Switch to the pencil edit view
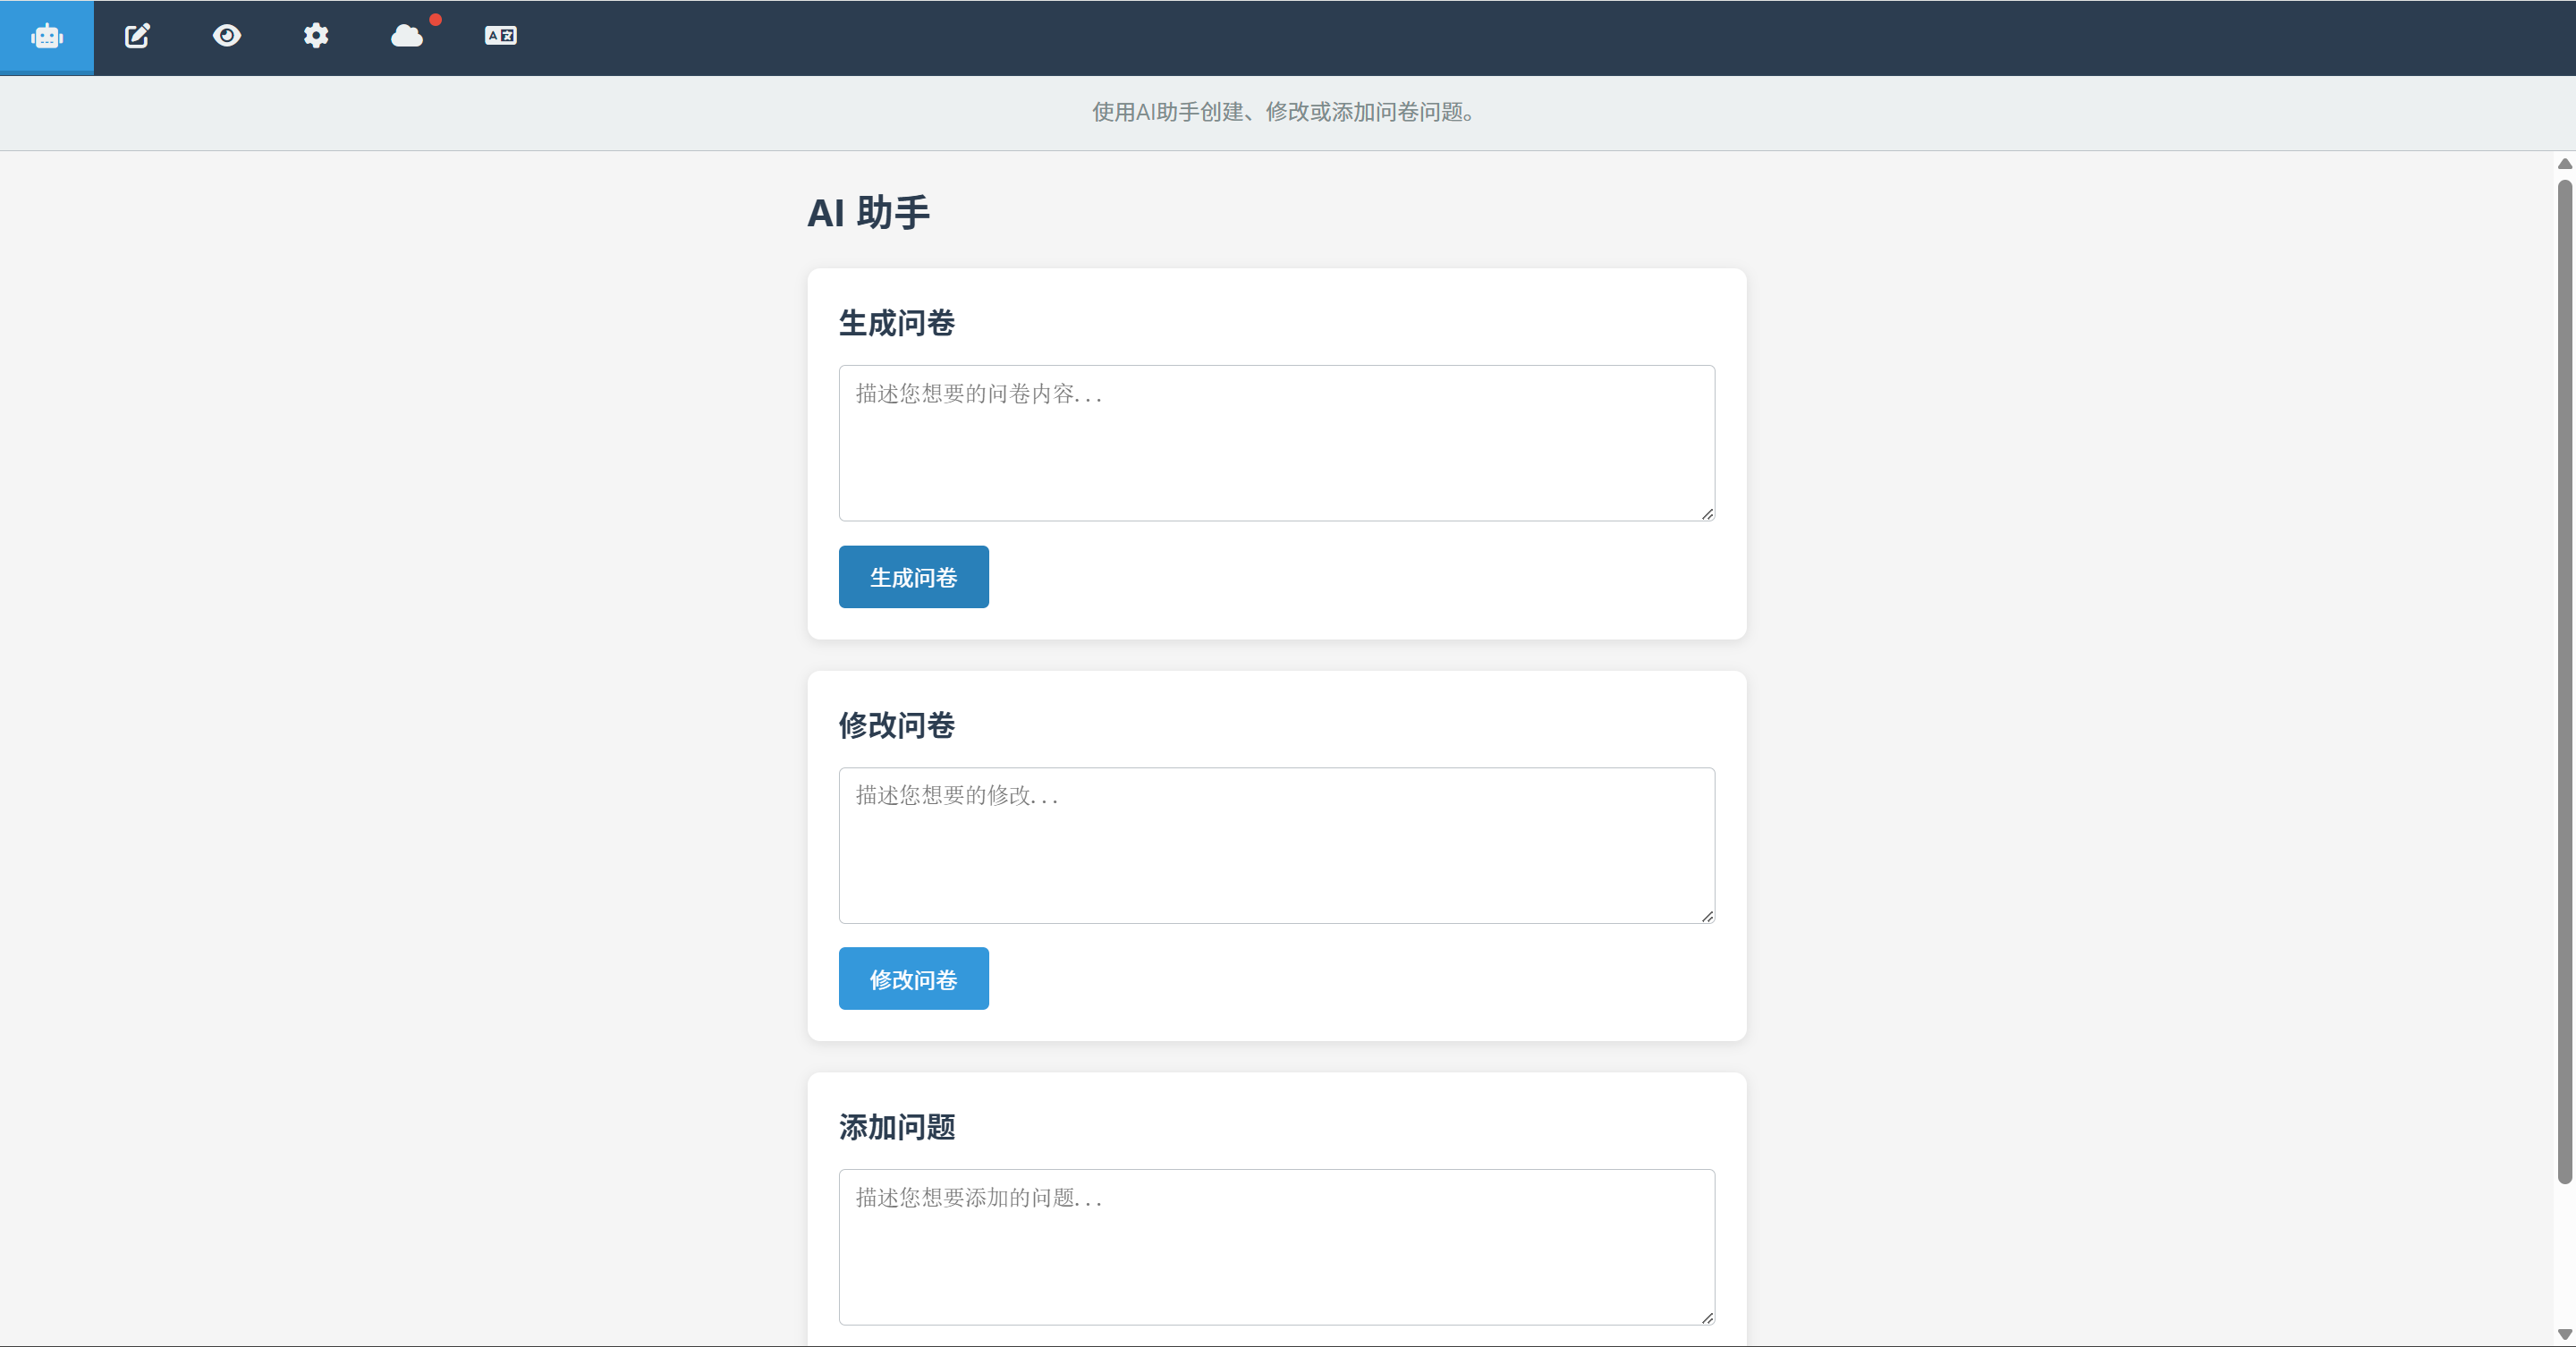Viewport: 2576px width, 1347px height. click(137, 37)
